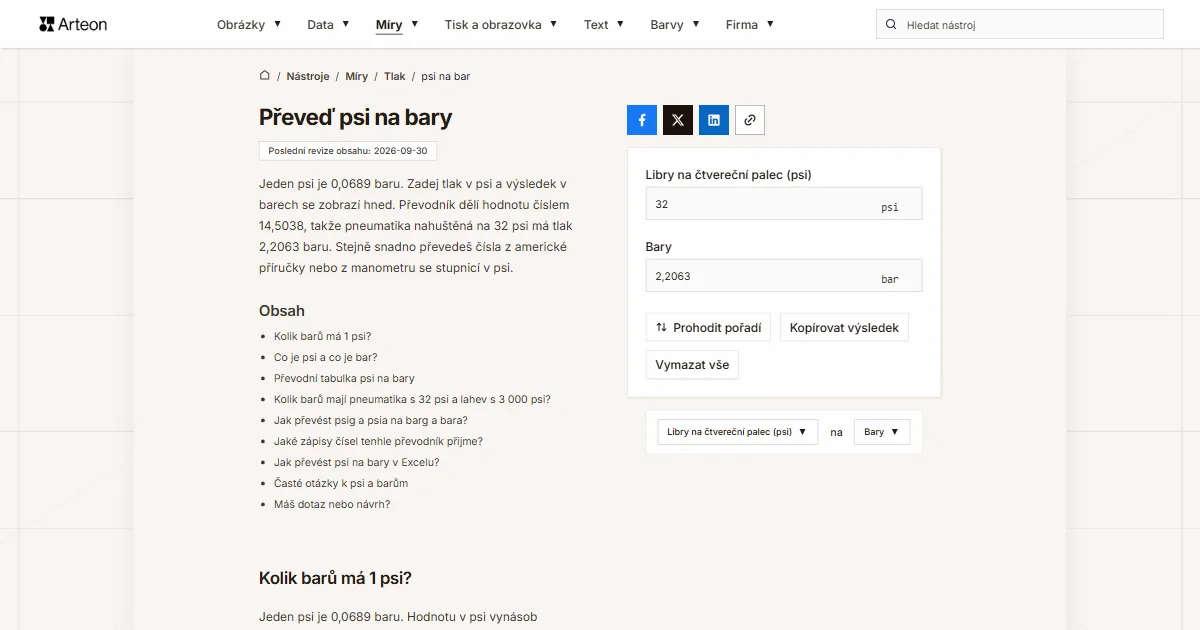Jump to Převodní tabulka psi na bary
The width and height of the screenshot is (1200, 630).
point(344,378)
